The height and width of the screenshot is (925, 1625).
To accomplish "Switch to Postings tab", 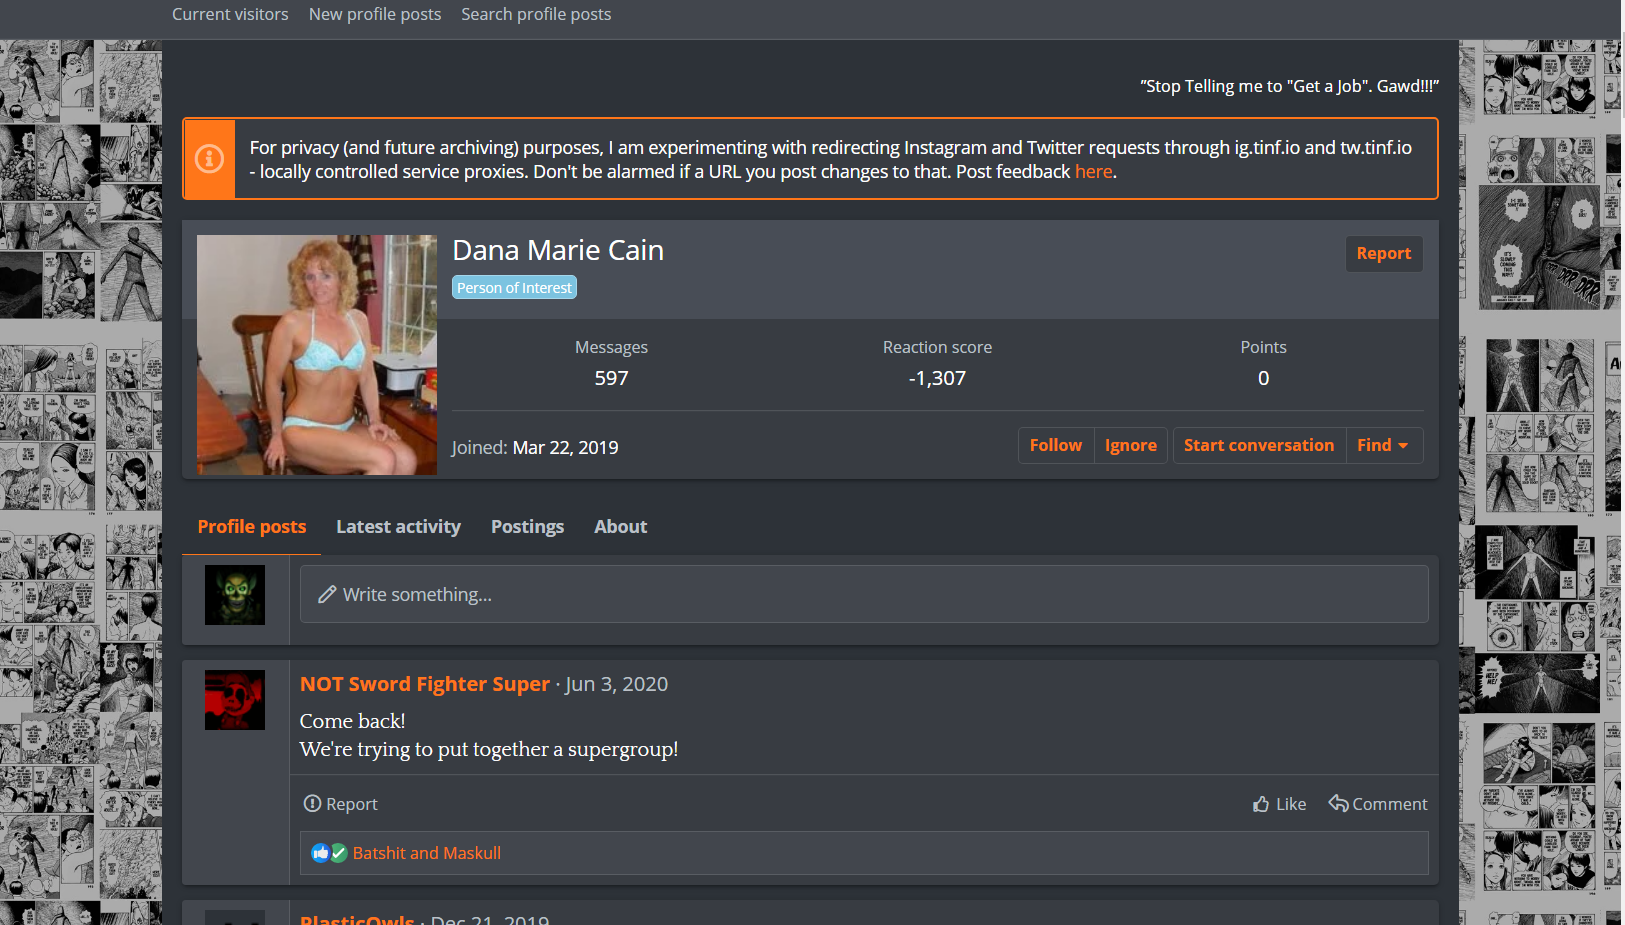I will click(x=527, y=527).
